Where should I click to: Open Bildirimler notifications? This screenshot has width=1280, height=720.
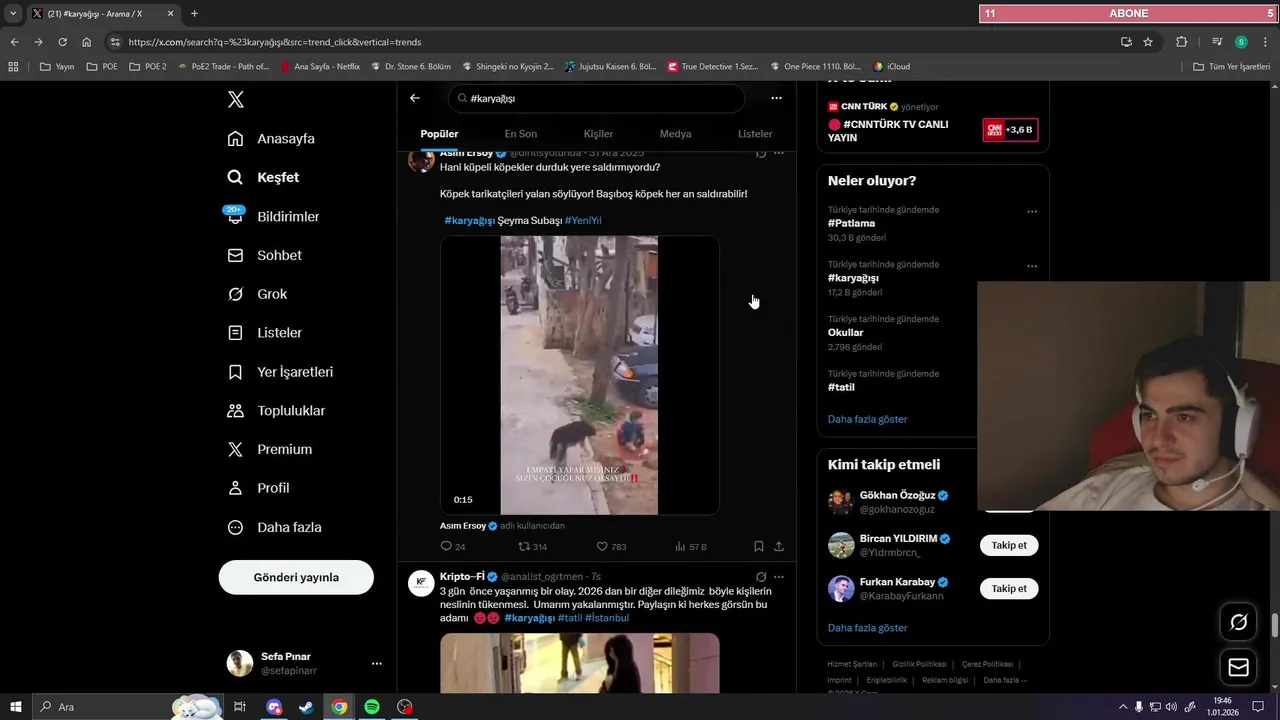273,216
